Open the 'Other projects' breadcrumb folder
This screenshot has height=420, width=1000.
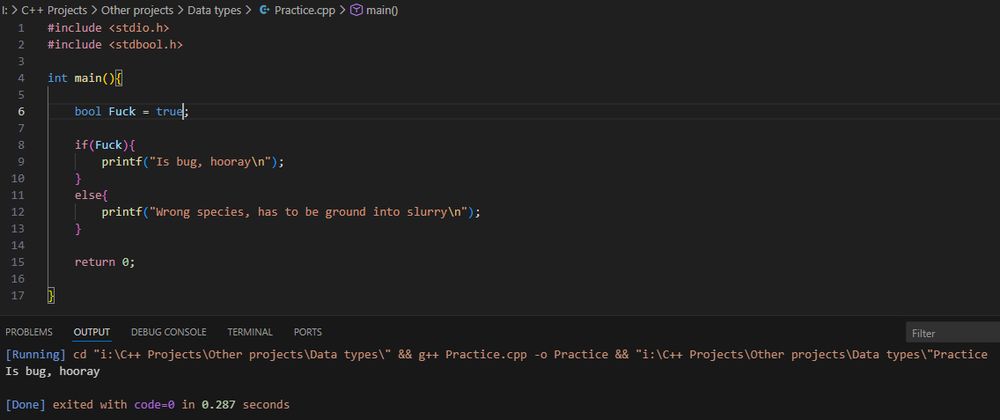[x=137, y=10]
